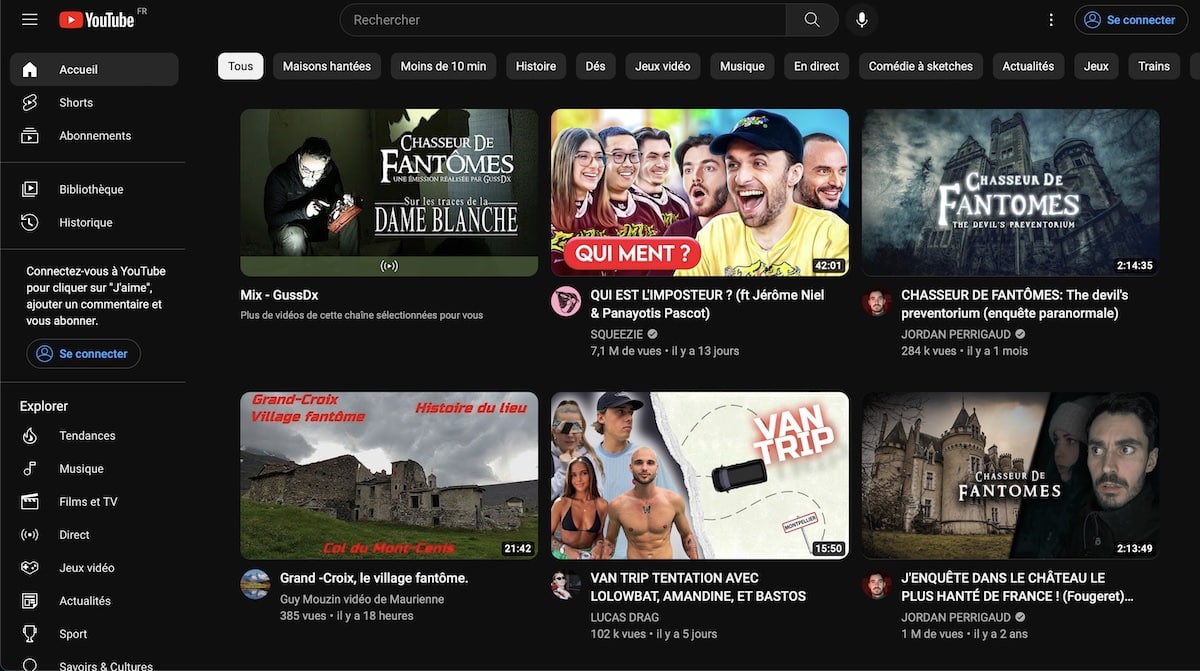Click Se connecter button in sidebar
Screen dimensions: 1200x671
pos(84,354)
